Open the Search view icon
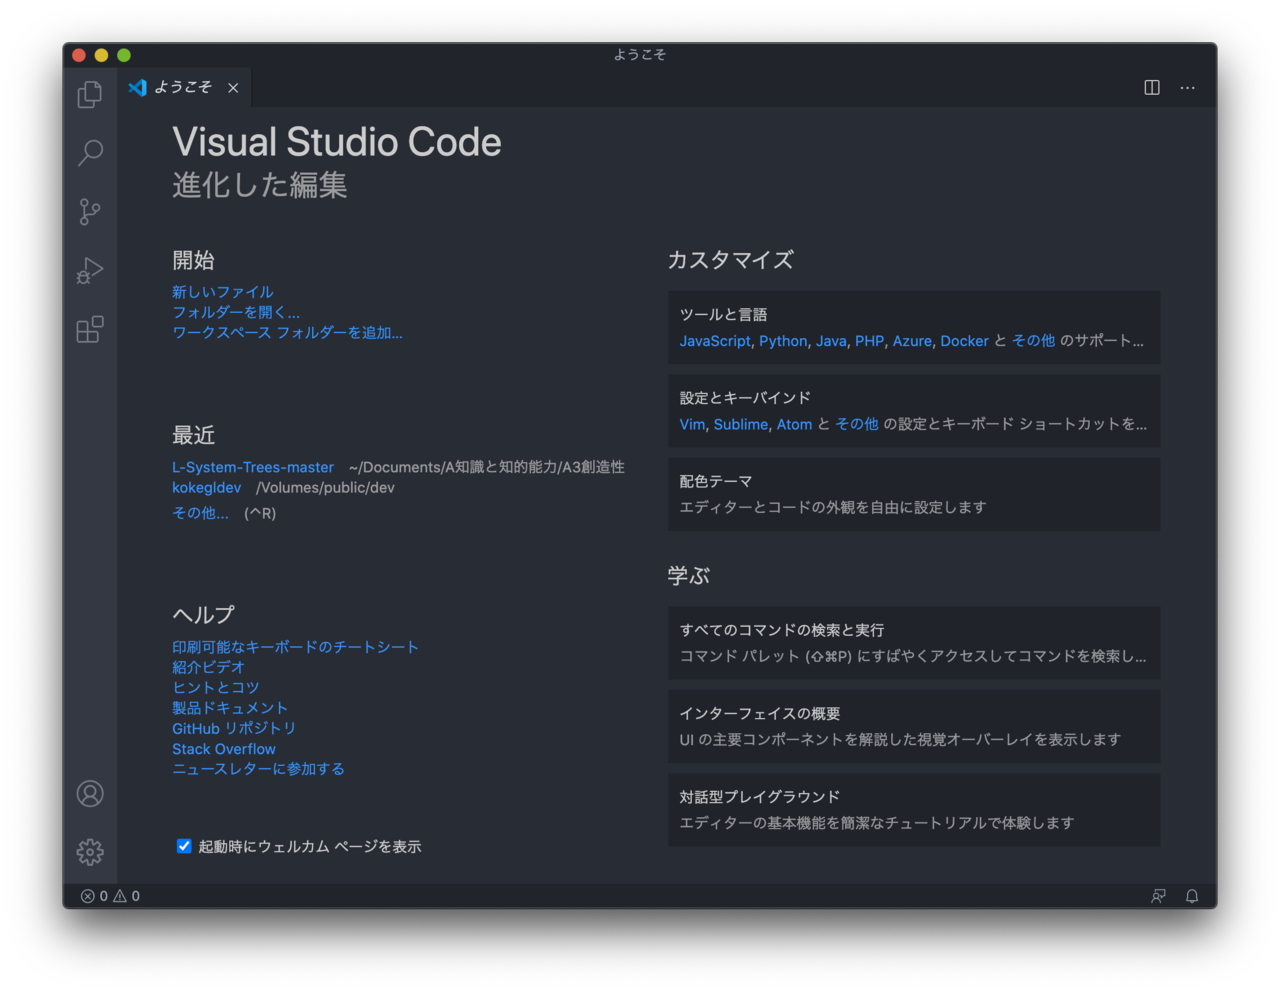 90,152
